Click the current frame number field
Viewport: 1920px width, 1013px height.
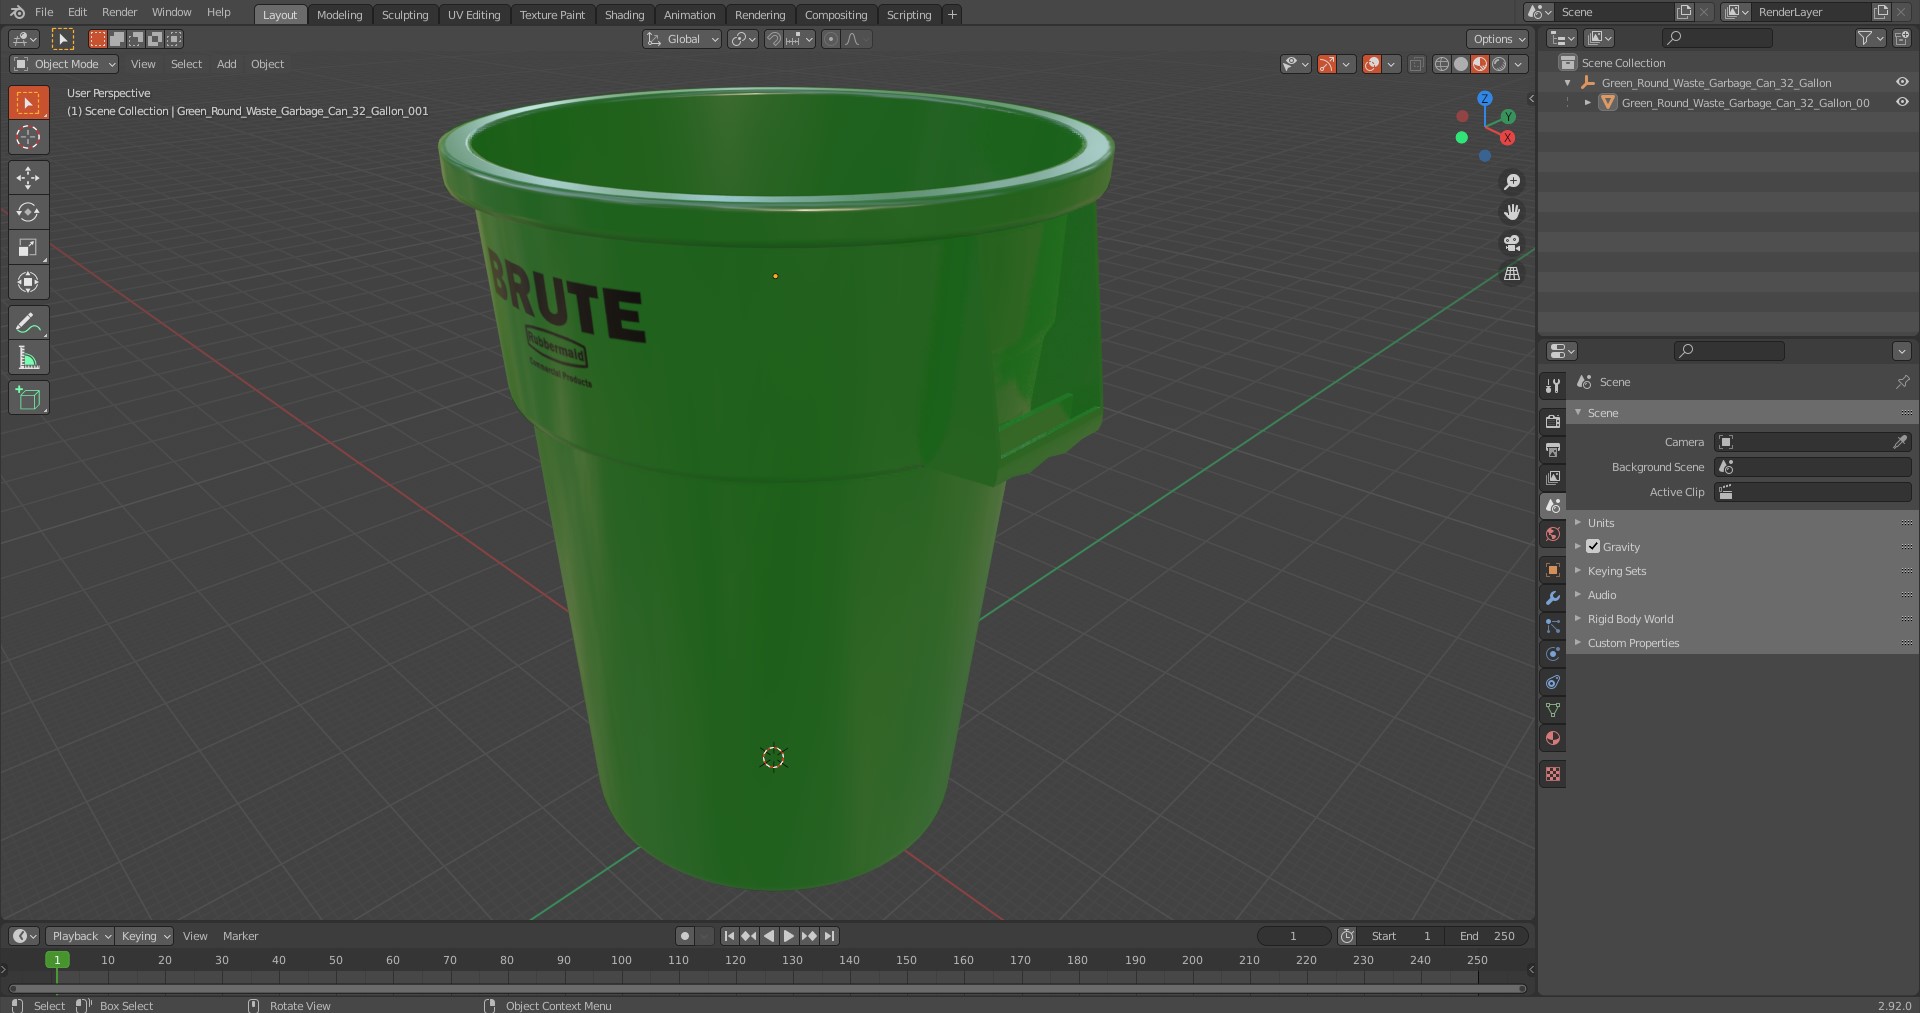click(x=1293, y=936)
